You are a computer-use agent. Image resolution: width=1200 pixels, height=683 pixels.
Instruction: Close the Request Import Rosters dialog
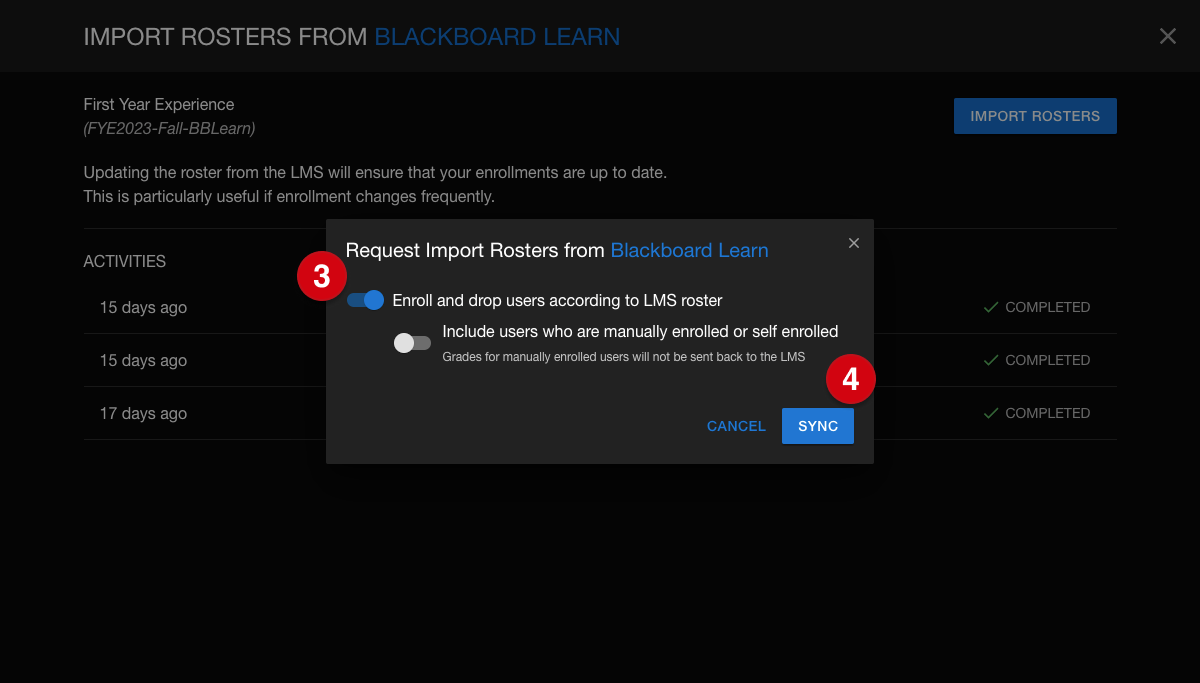coord(854,243)
